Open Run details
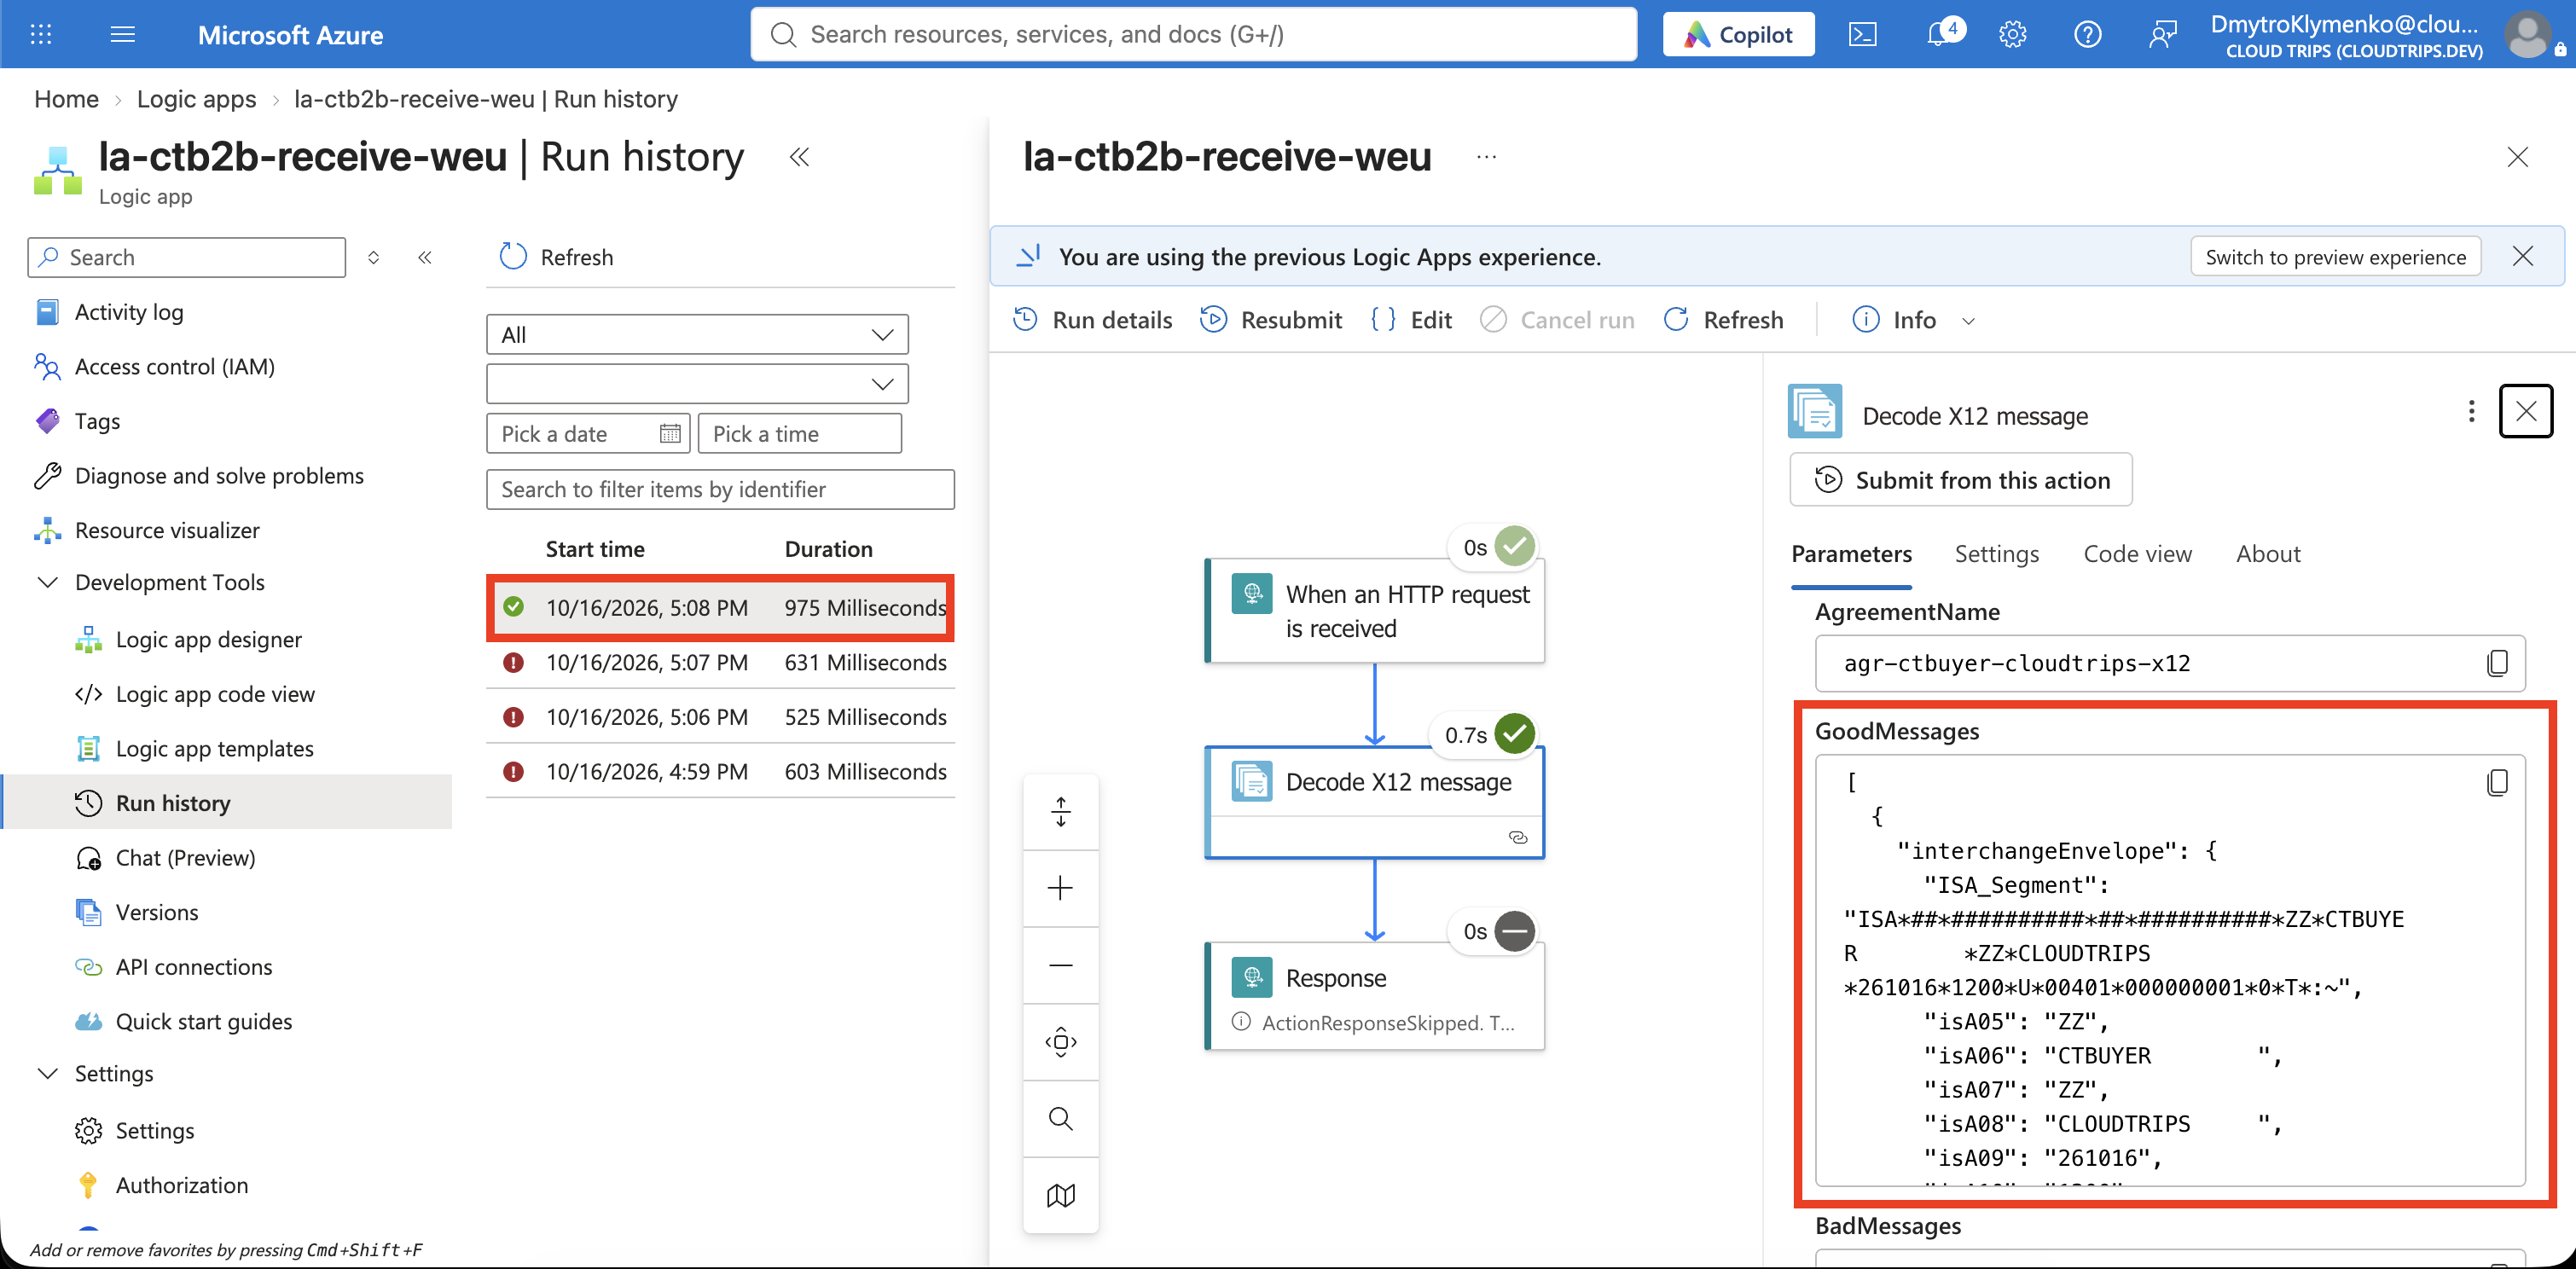The width and height of the screenshot is (2576, 1269). (x=1092, y=320)
